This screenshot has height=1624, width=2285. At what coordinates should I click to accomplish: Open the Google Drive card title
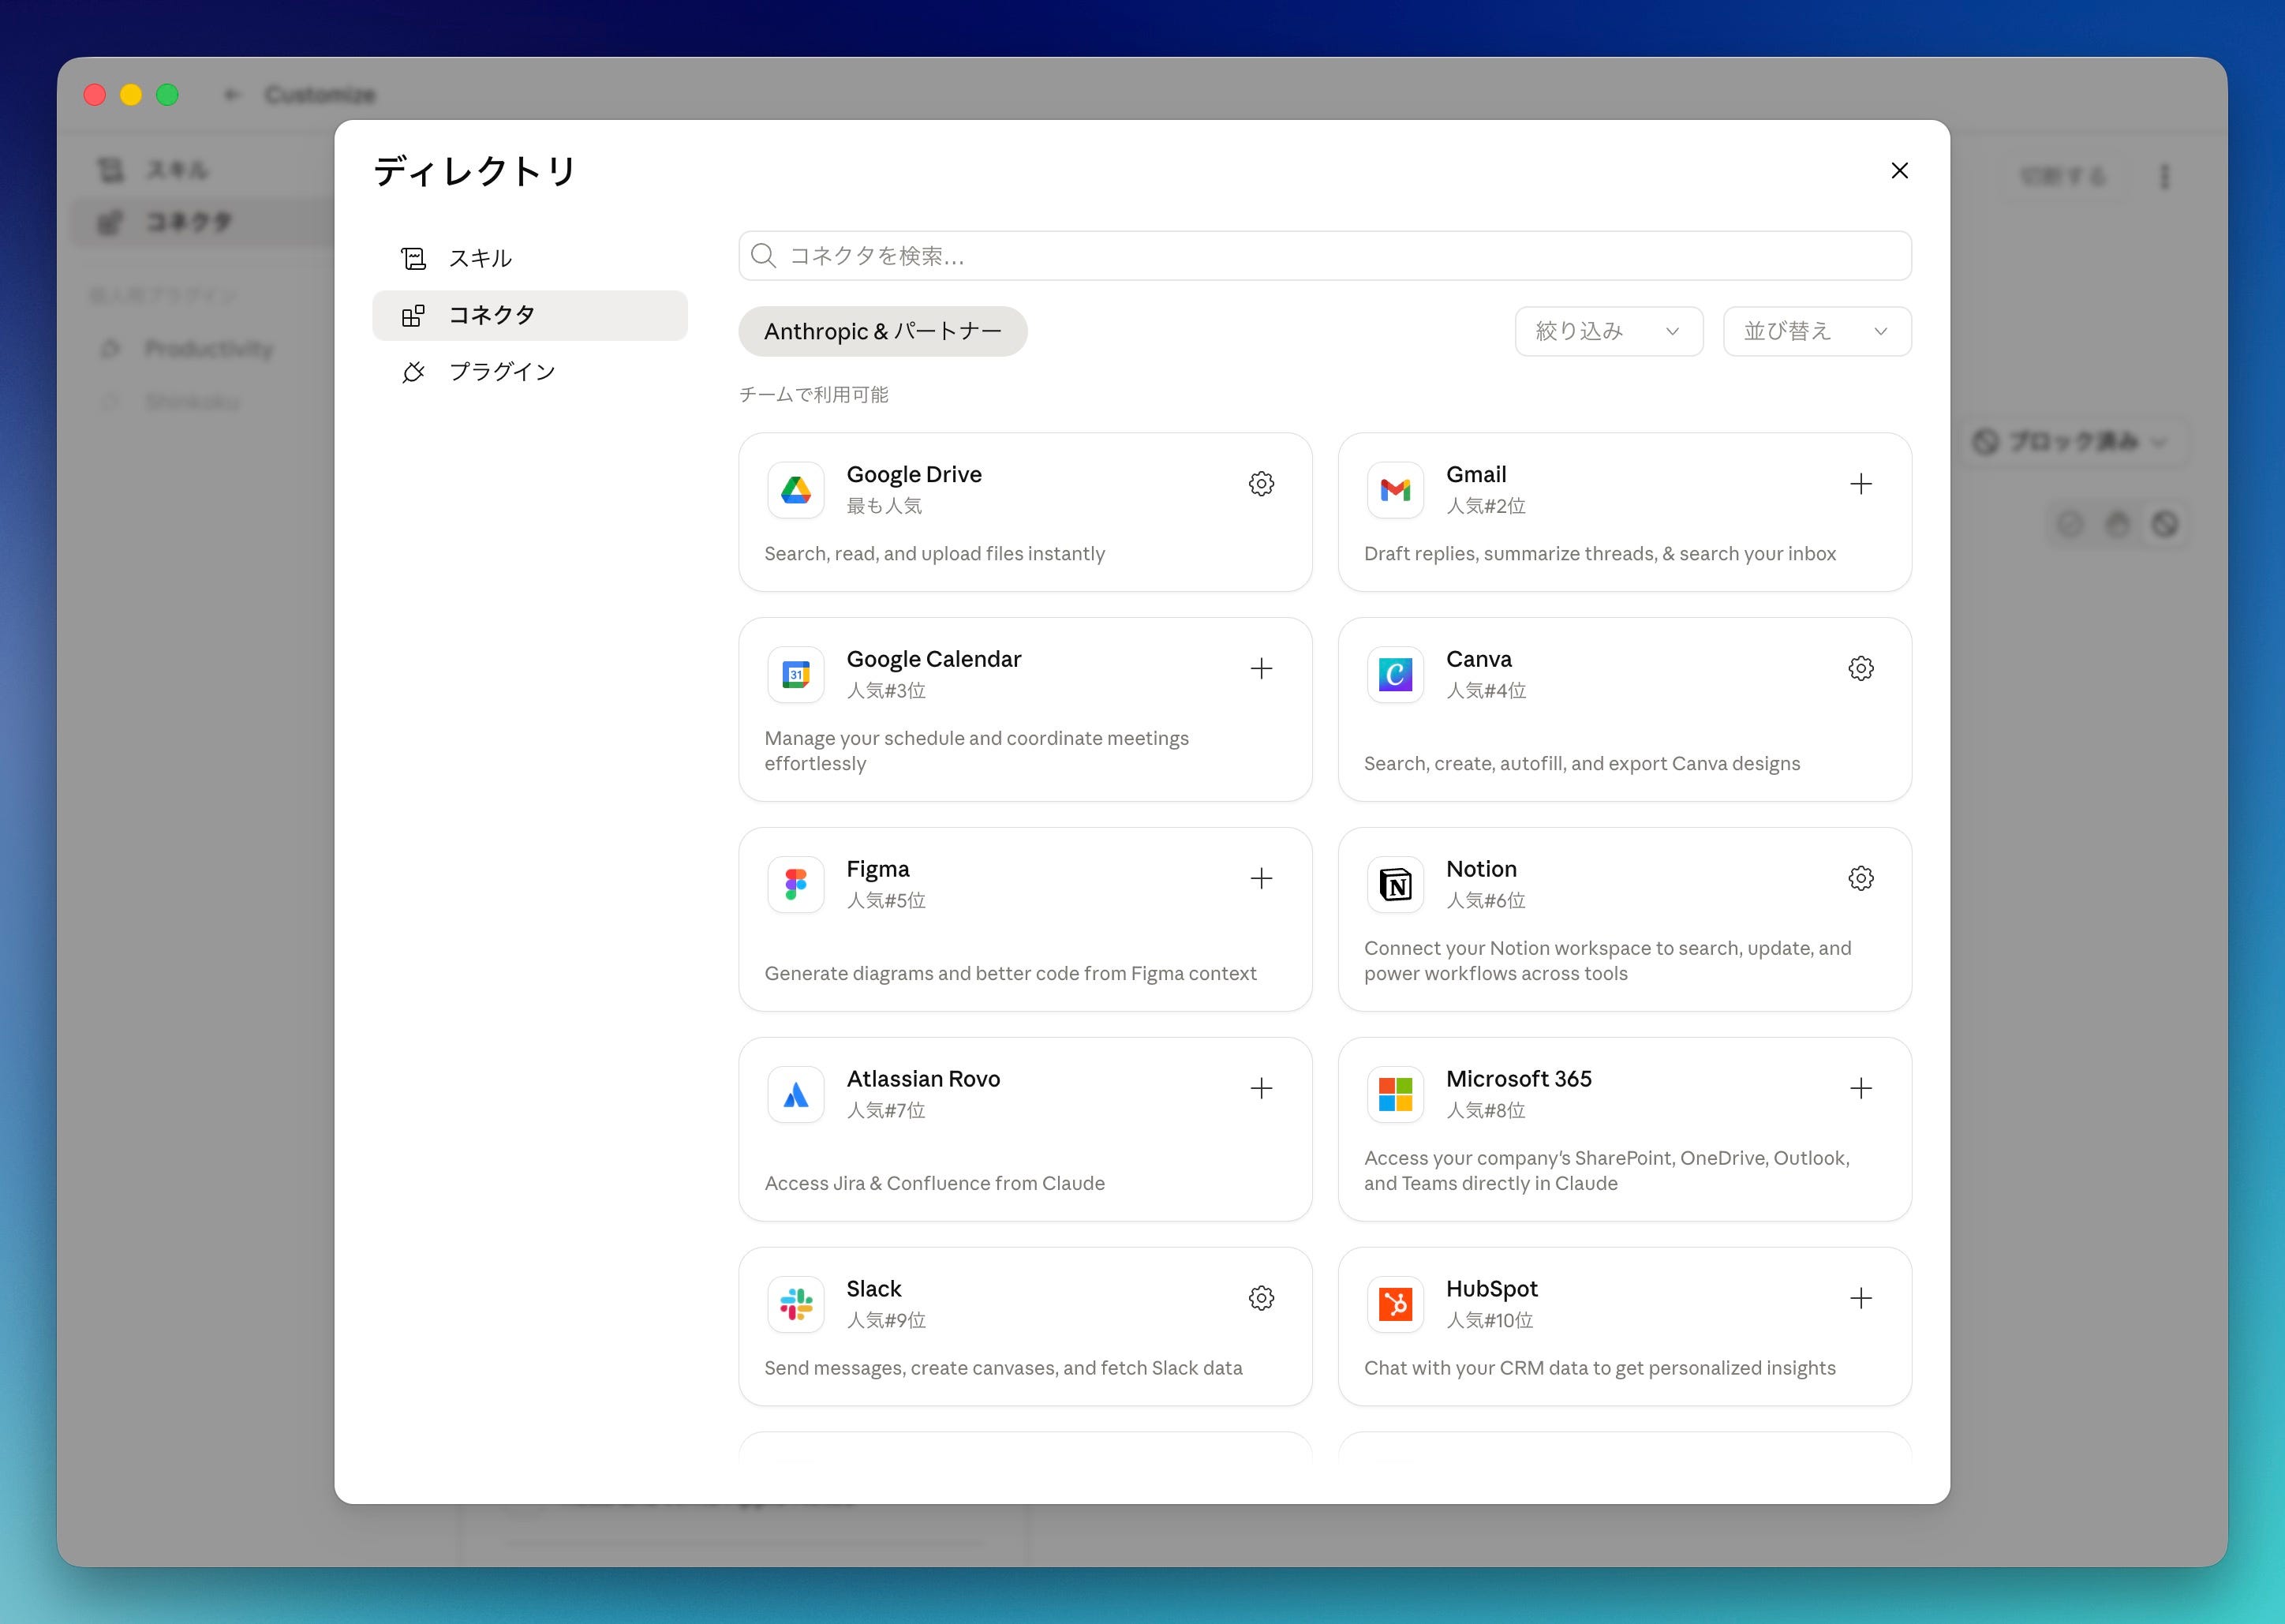914,475
